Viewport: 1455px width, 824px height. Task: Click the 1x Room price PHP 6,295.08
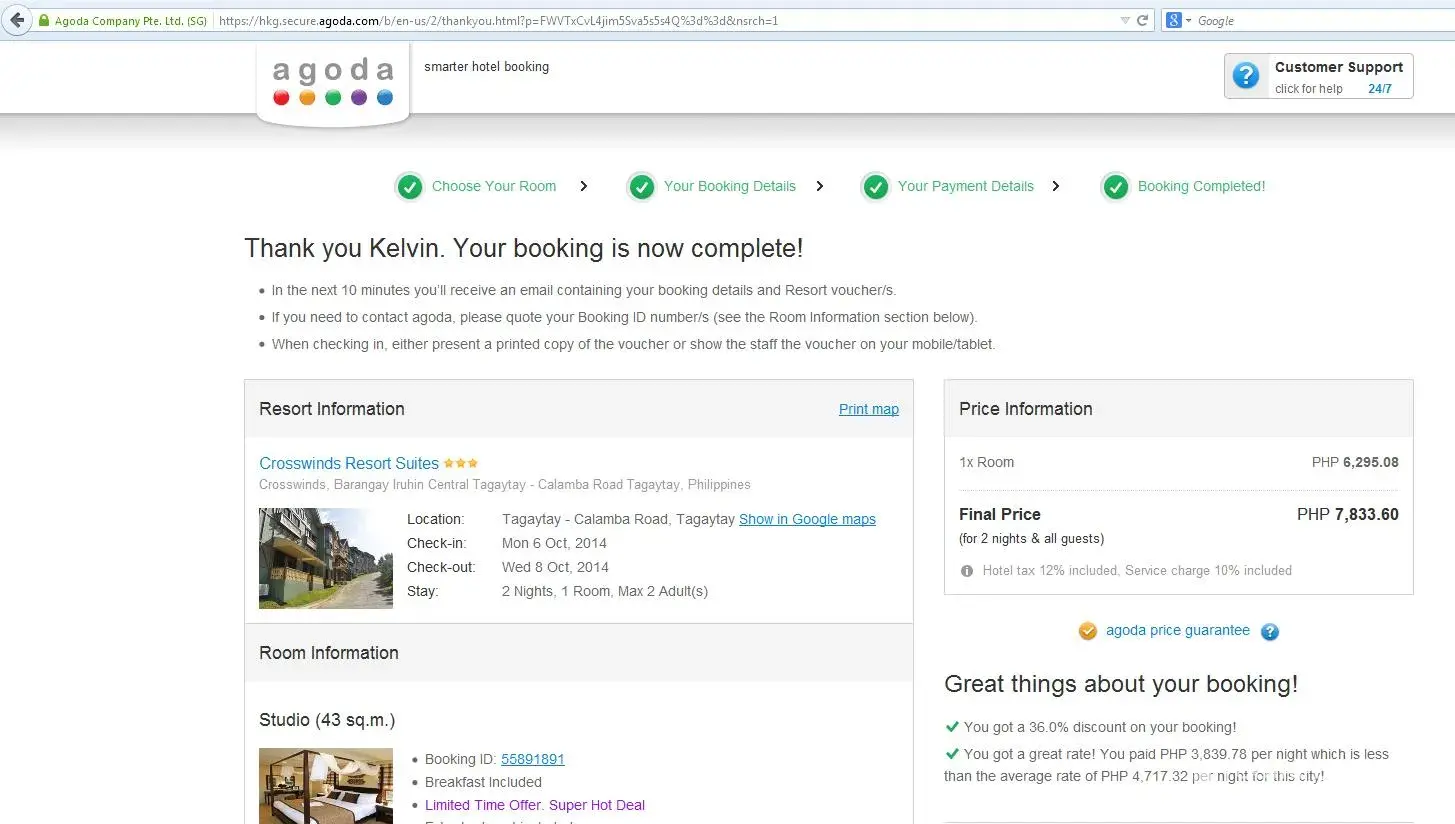pos(1355,462)
